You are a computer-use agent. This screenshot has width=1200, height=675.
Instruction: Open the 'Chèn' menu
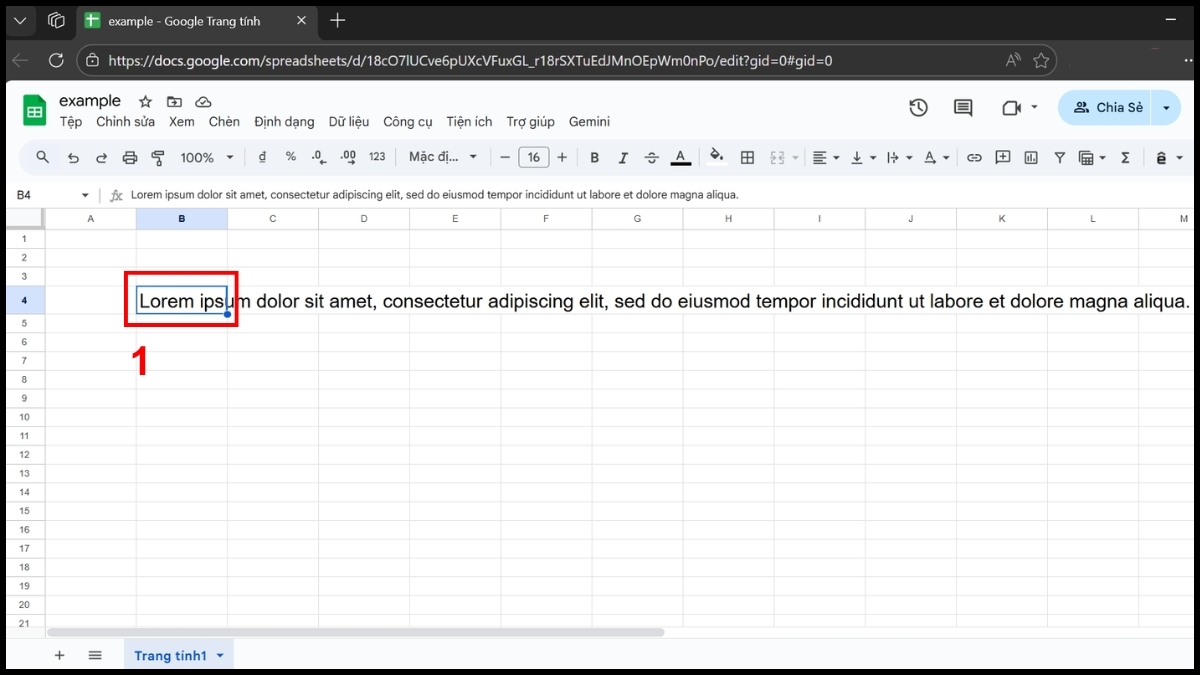(224, 121)
